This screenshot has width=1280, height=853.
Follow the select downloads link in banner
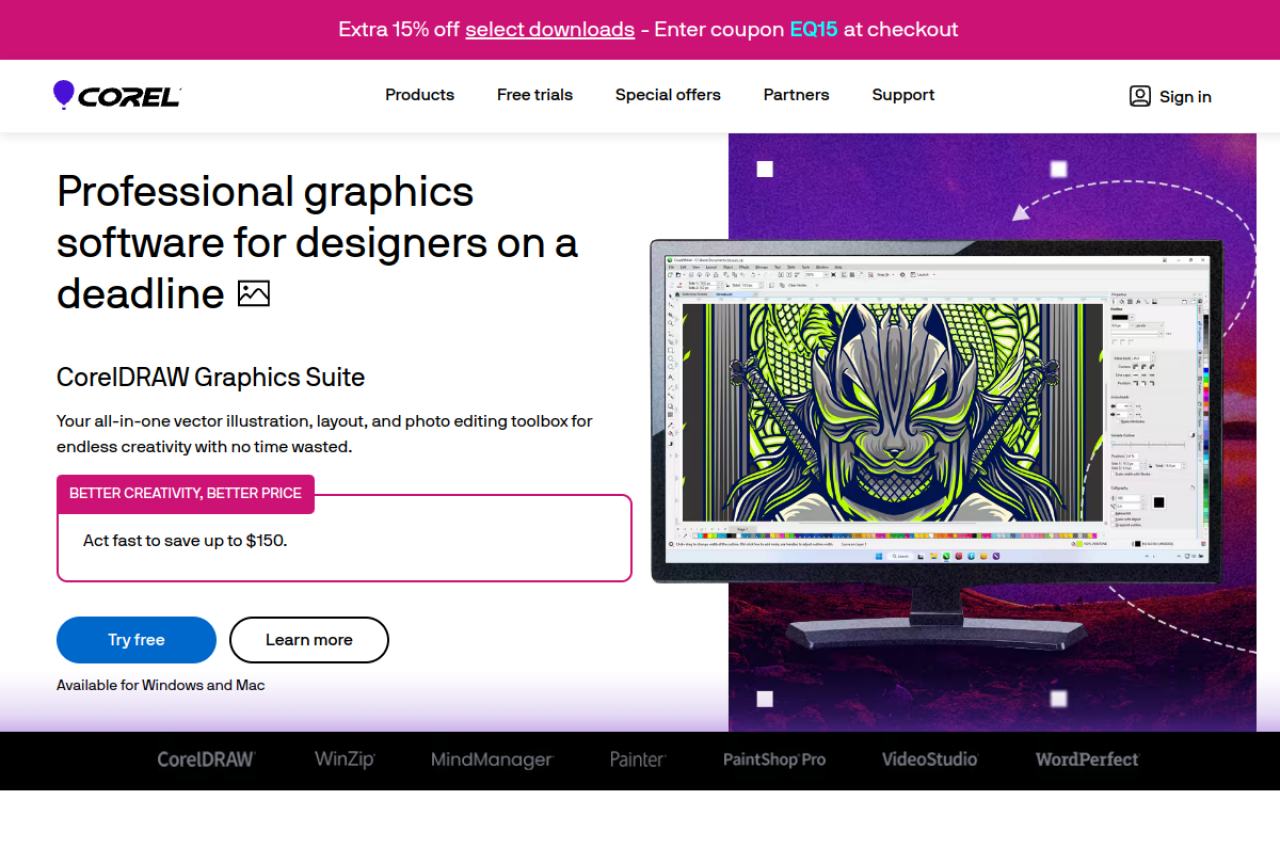click(x=550, y=29)
